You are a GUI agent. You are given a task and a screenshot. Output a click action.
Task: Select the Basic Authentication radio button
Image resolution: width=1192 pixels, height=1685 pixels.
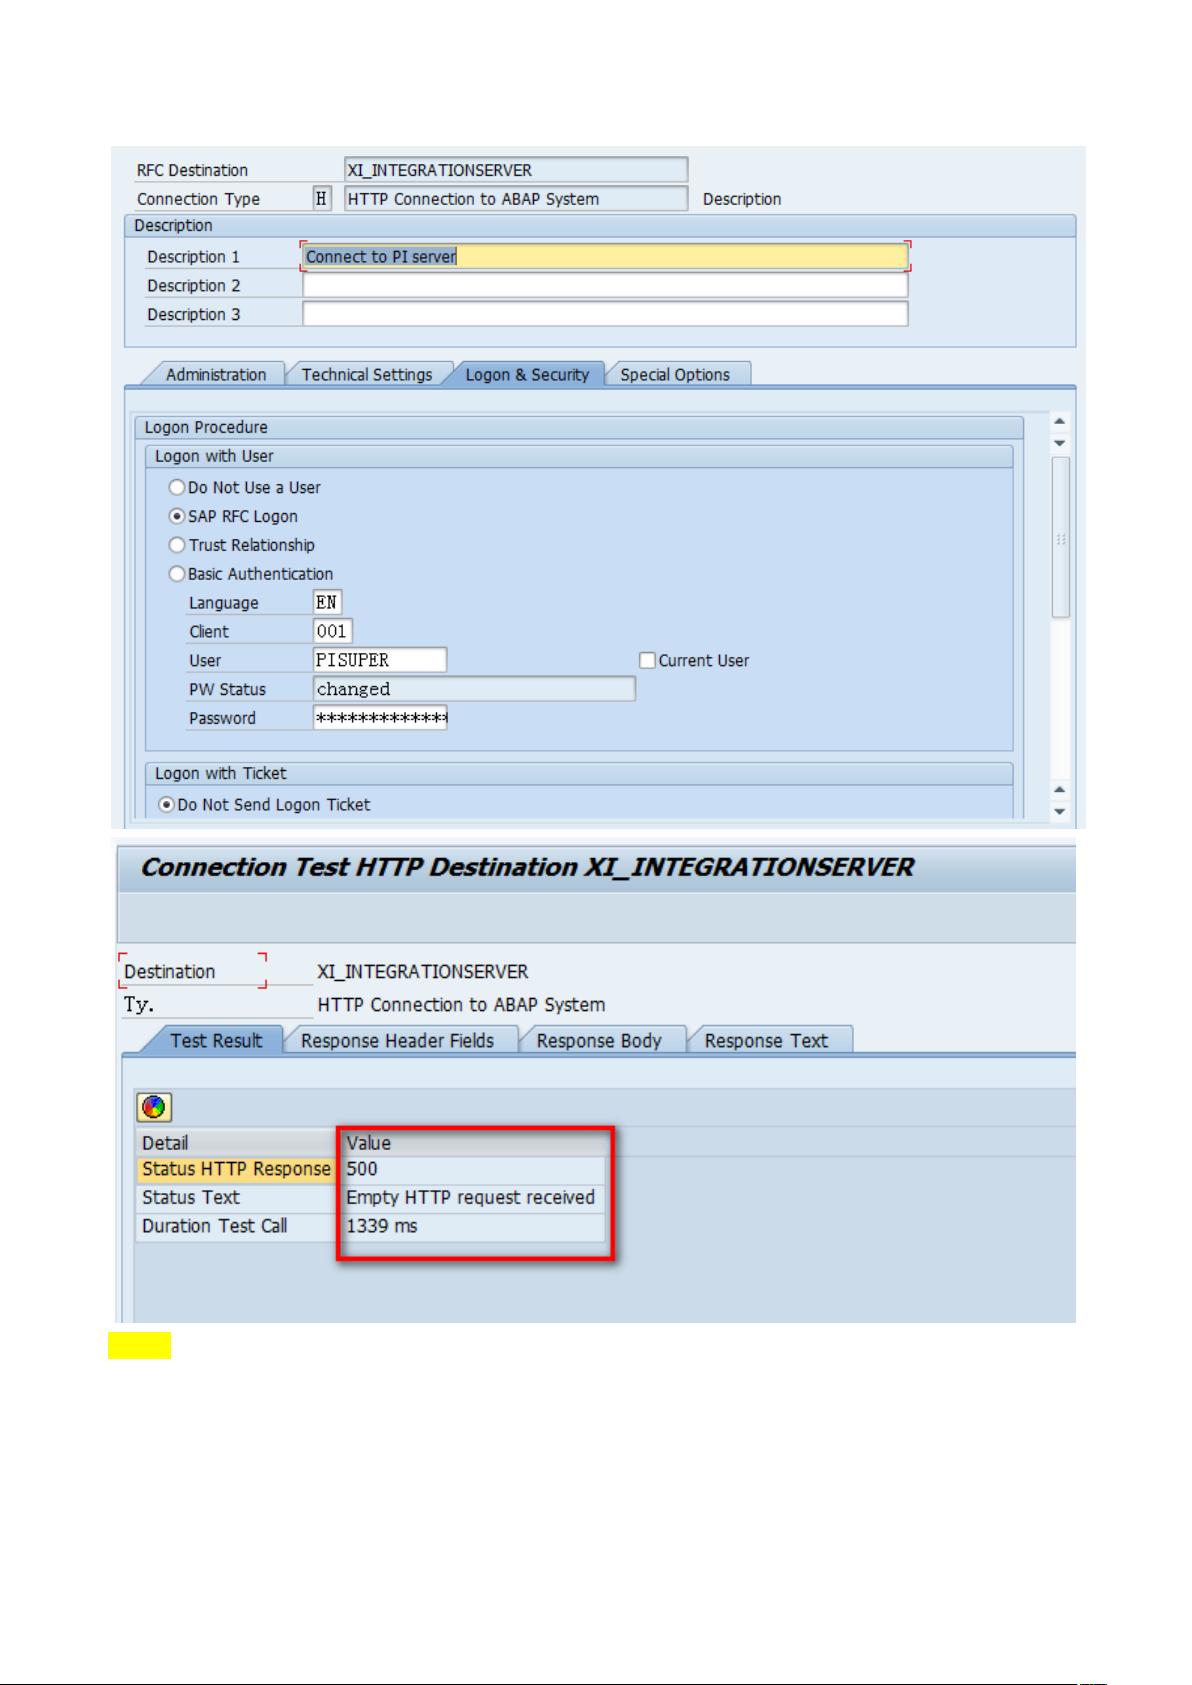tap(177, 574)
